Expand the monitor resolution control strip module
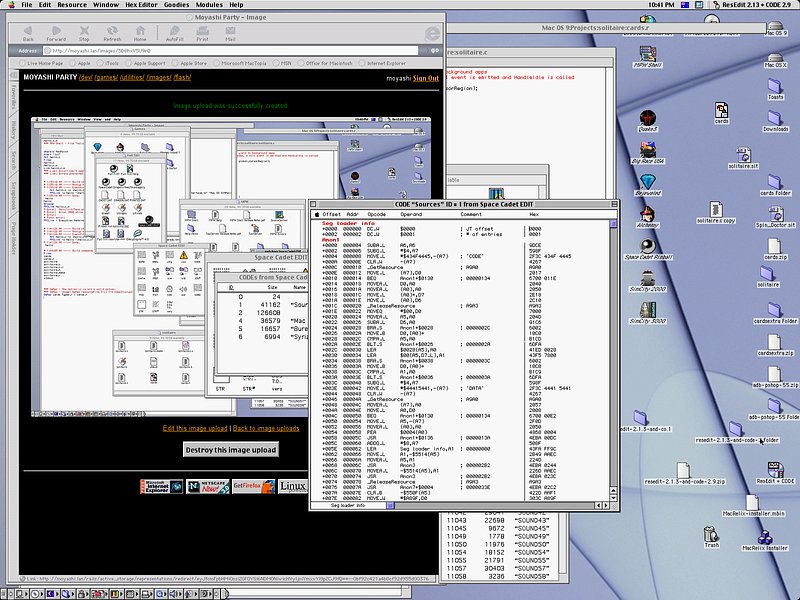Screen dimensions: 800x600 [x=131, y=594]
